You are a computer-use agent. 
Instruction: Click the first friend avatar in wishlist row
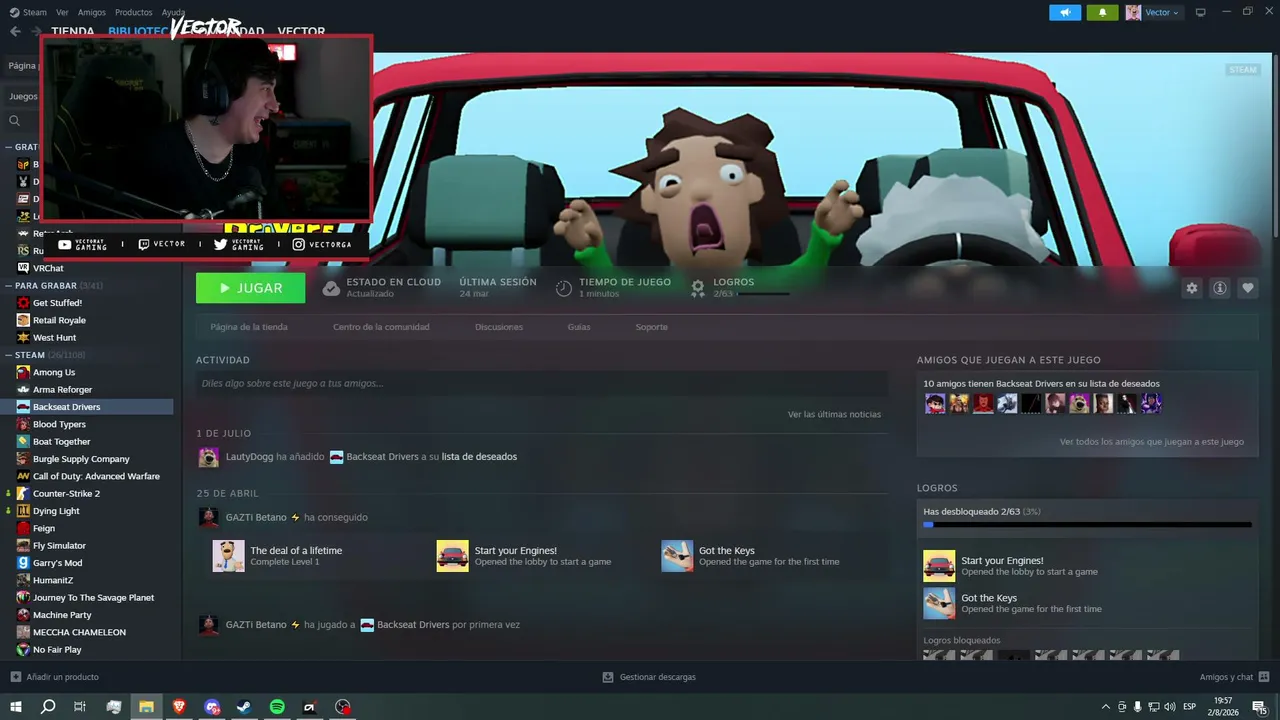coord(935,403)
